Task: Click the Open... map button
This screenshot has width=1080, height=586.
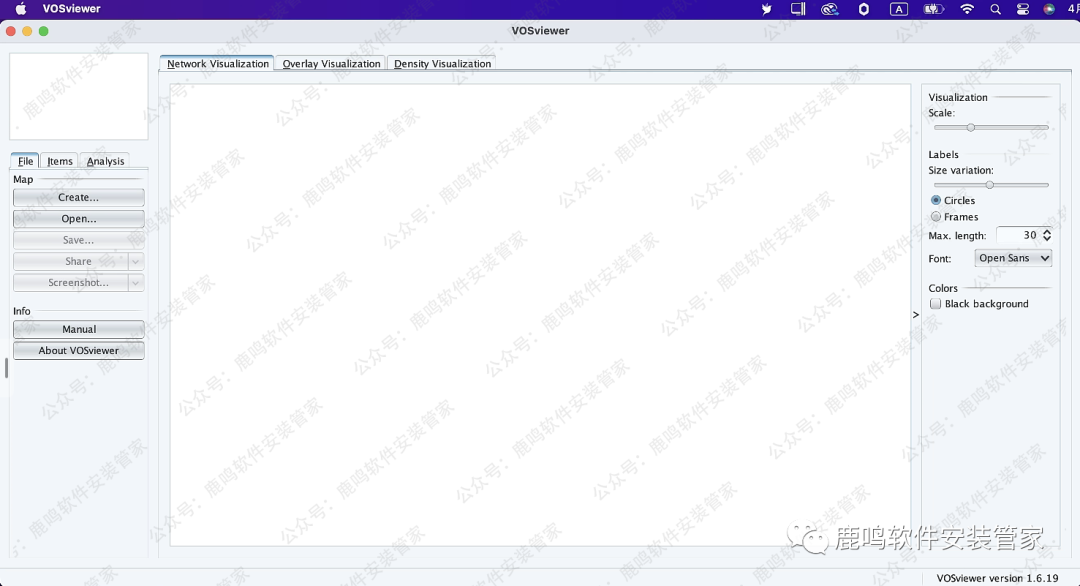Action: (78, 219)
